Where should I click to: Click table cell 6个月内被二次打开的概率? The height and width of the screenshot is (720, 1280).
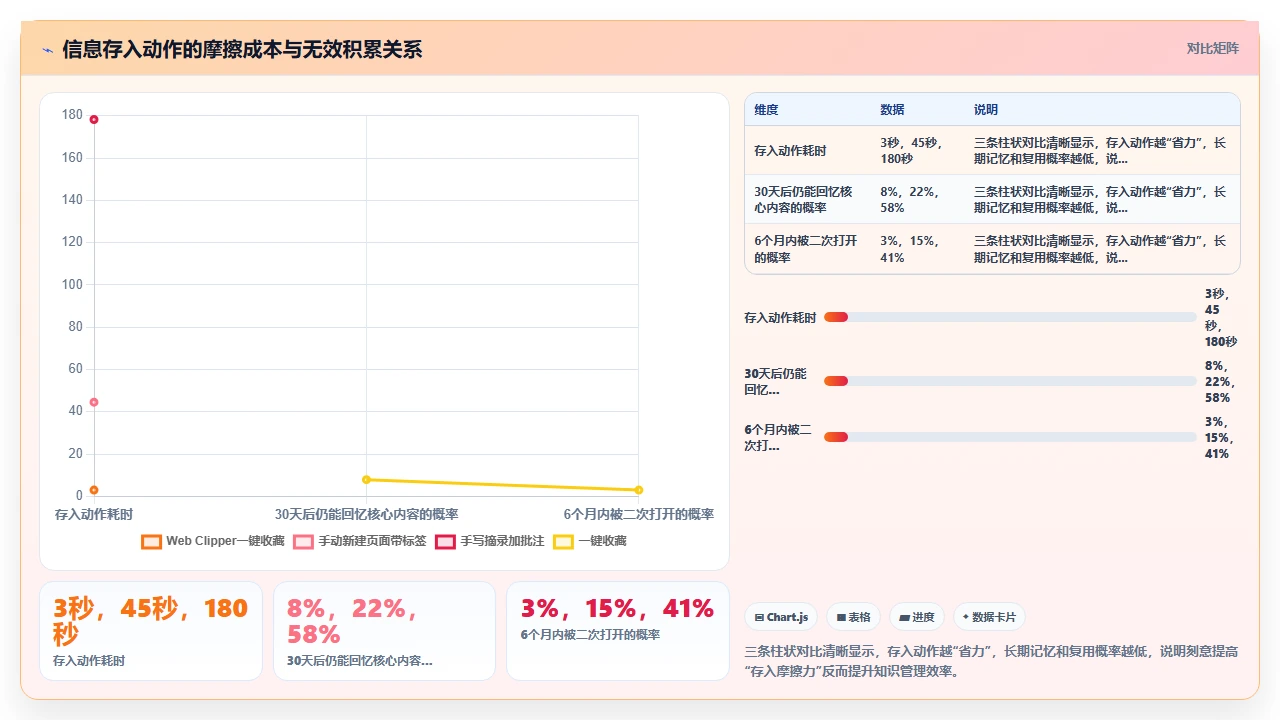pyautogui.click(x=806, y=250)
